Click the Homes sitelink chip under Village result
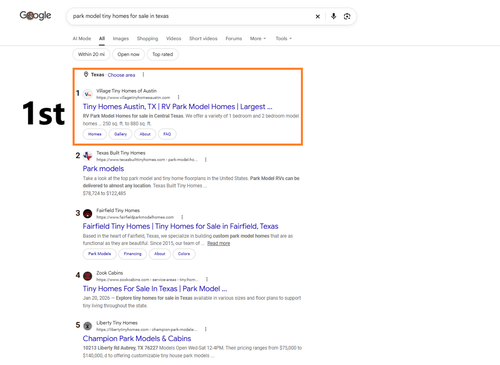This screenshot has height=365, width=500. pyautogui.click(x=95, y=134)
